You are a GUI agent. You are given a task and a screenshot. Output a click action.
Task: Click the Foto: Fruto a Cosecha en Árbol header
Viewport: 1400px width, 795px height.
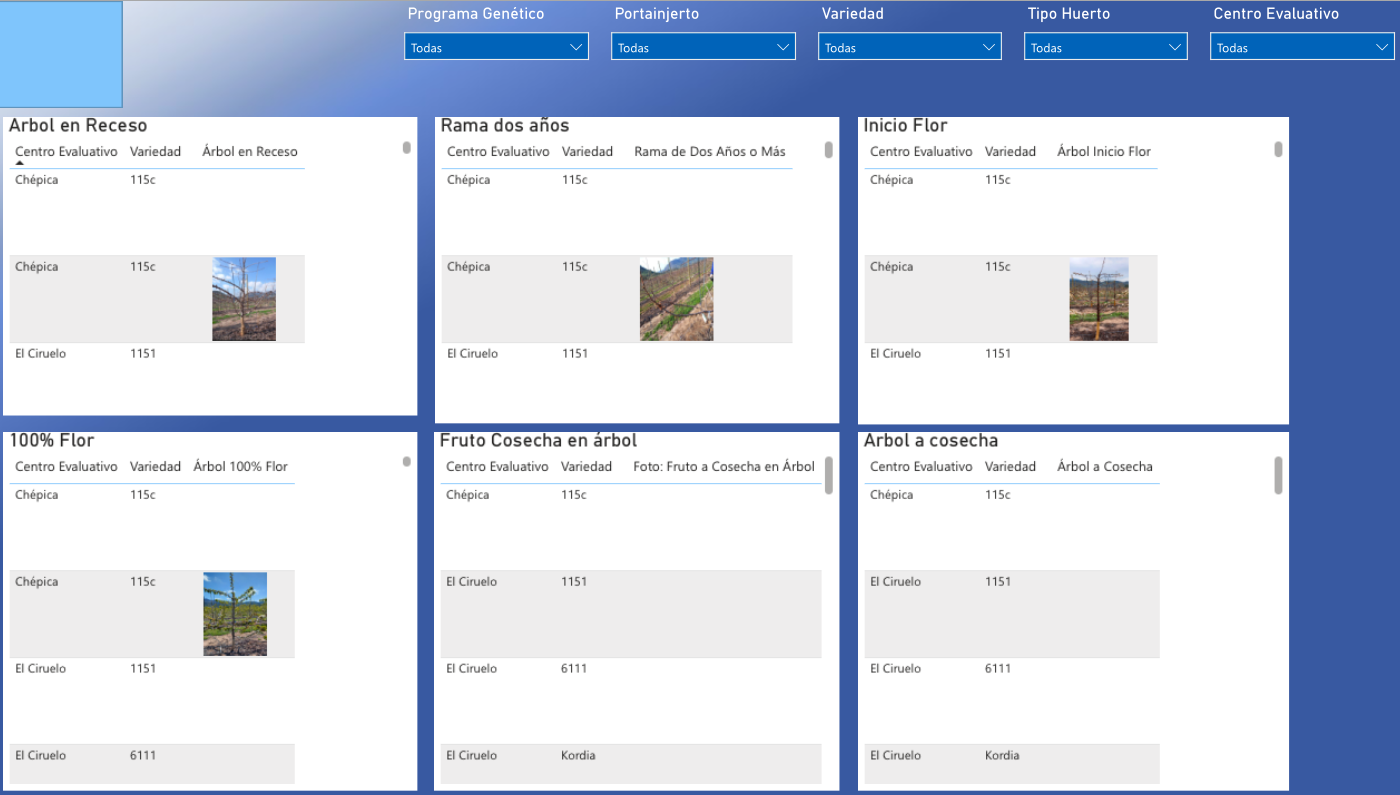coord(724,467)
